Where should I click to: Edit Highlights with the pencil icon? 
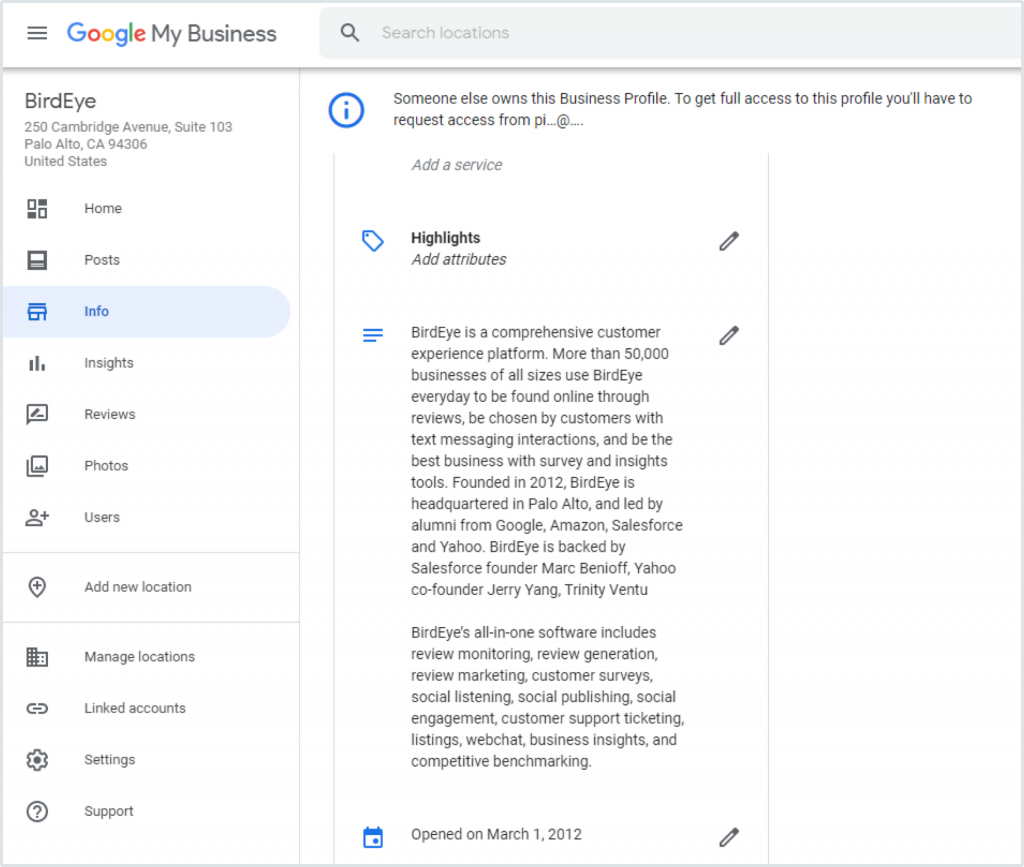tap(729, 241)
